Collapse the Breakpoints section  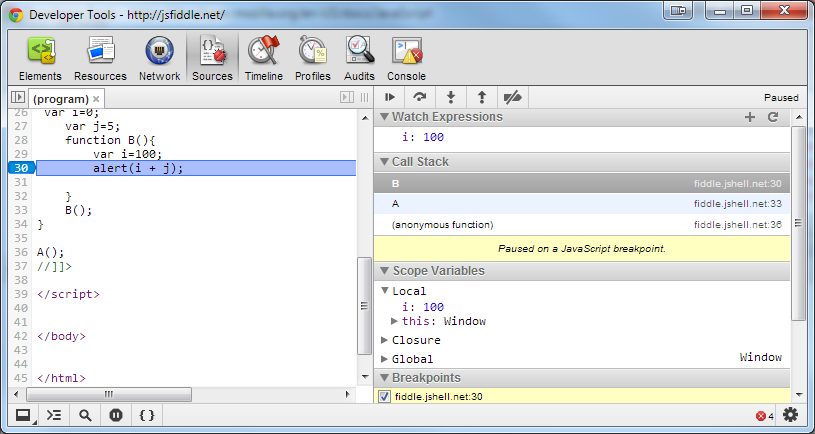[385, 378]
